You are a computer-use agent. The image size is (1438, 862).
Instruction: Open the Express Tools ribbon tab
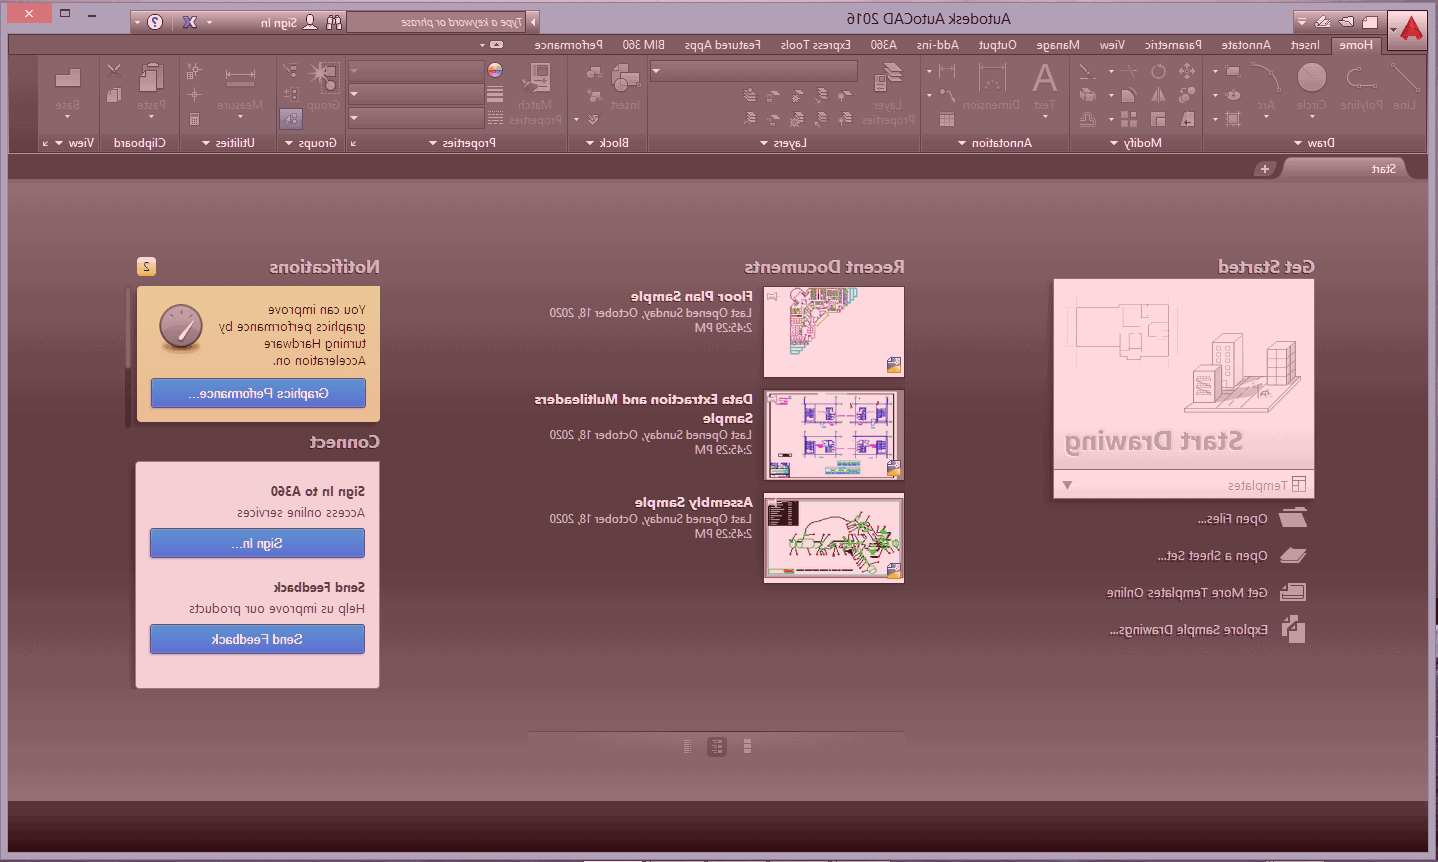(816, 45)
